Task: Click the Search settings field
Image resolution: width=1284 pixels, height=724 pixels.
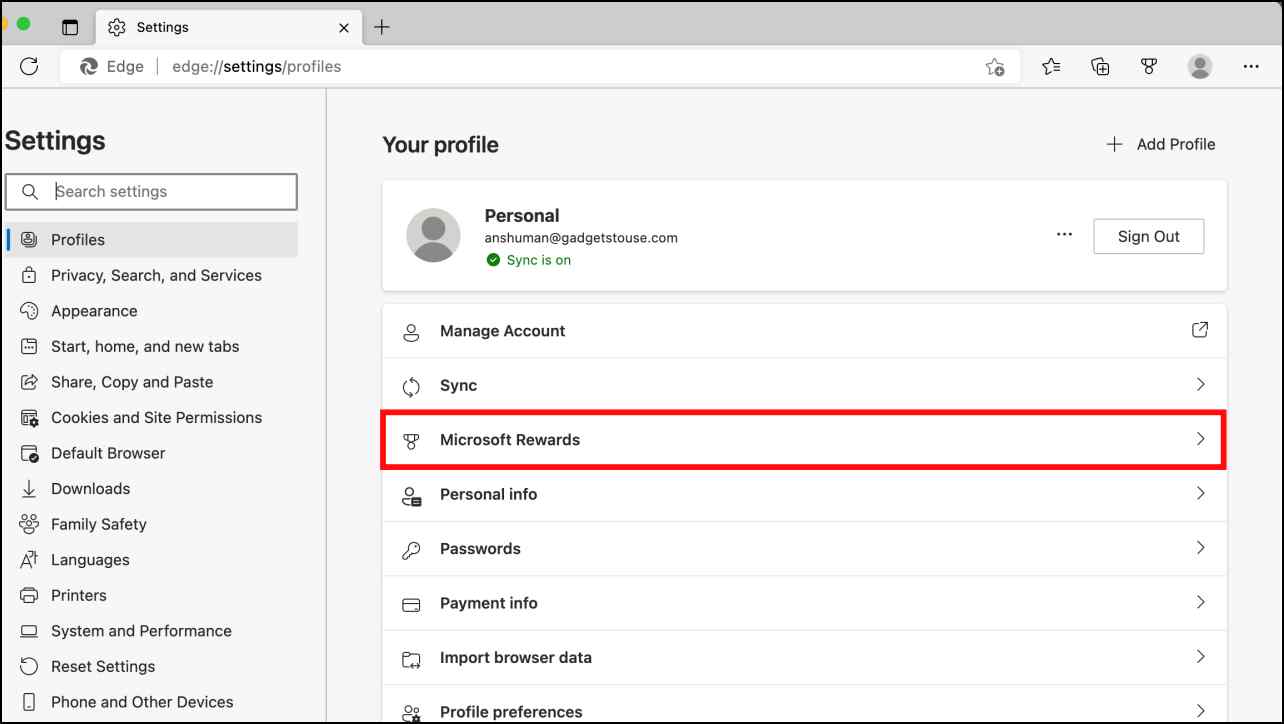Action: [x=151, y=192]
